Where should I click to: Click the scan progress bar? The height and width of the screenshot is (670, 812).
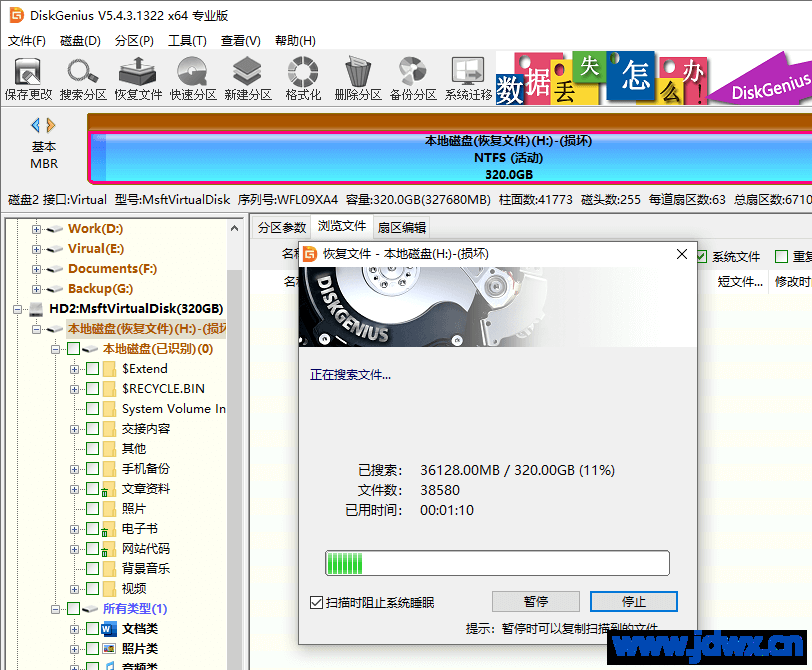pyautogui.click(x=497, y=563)
